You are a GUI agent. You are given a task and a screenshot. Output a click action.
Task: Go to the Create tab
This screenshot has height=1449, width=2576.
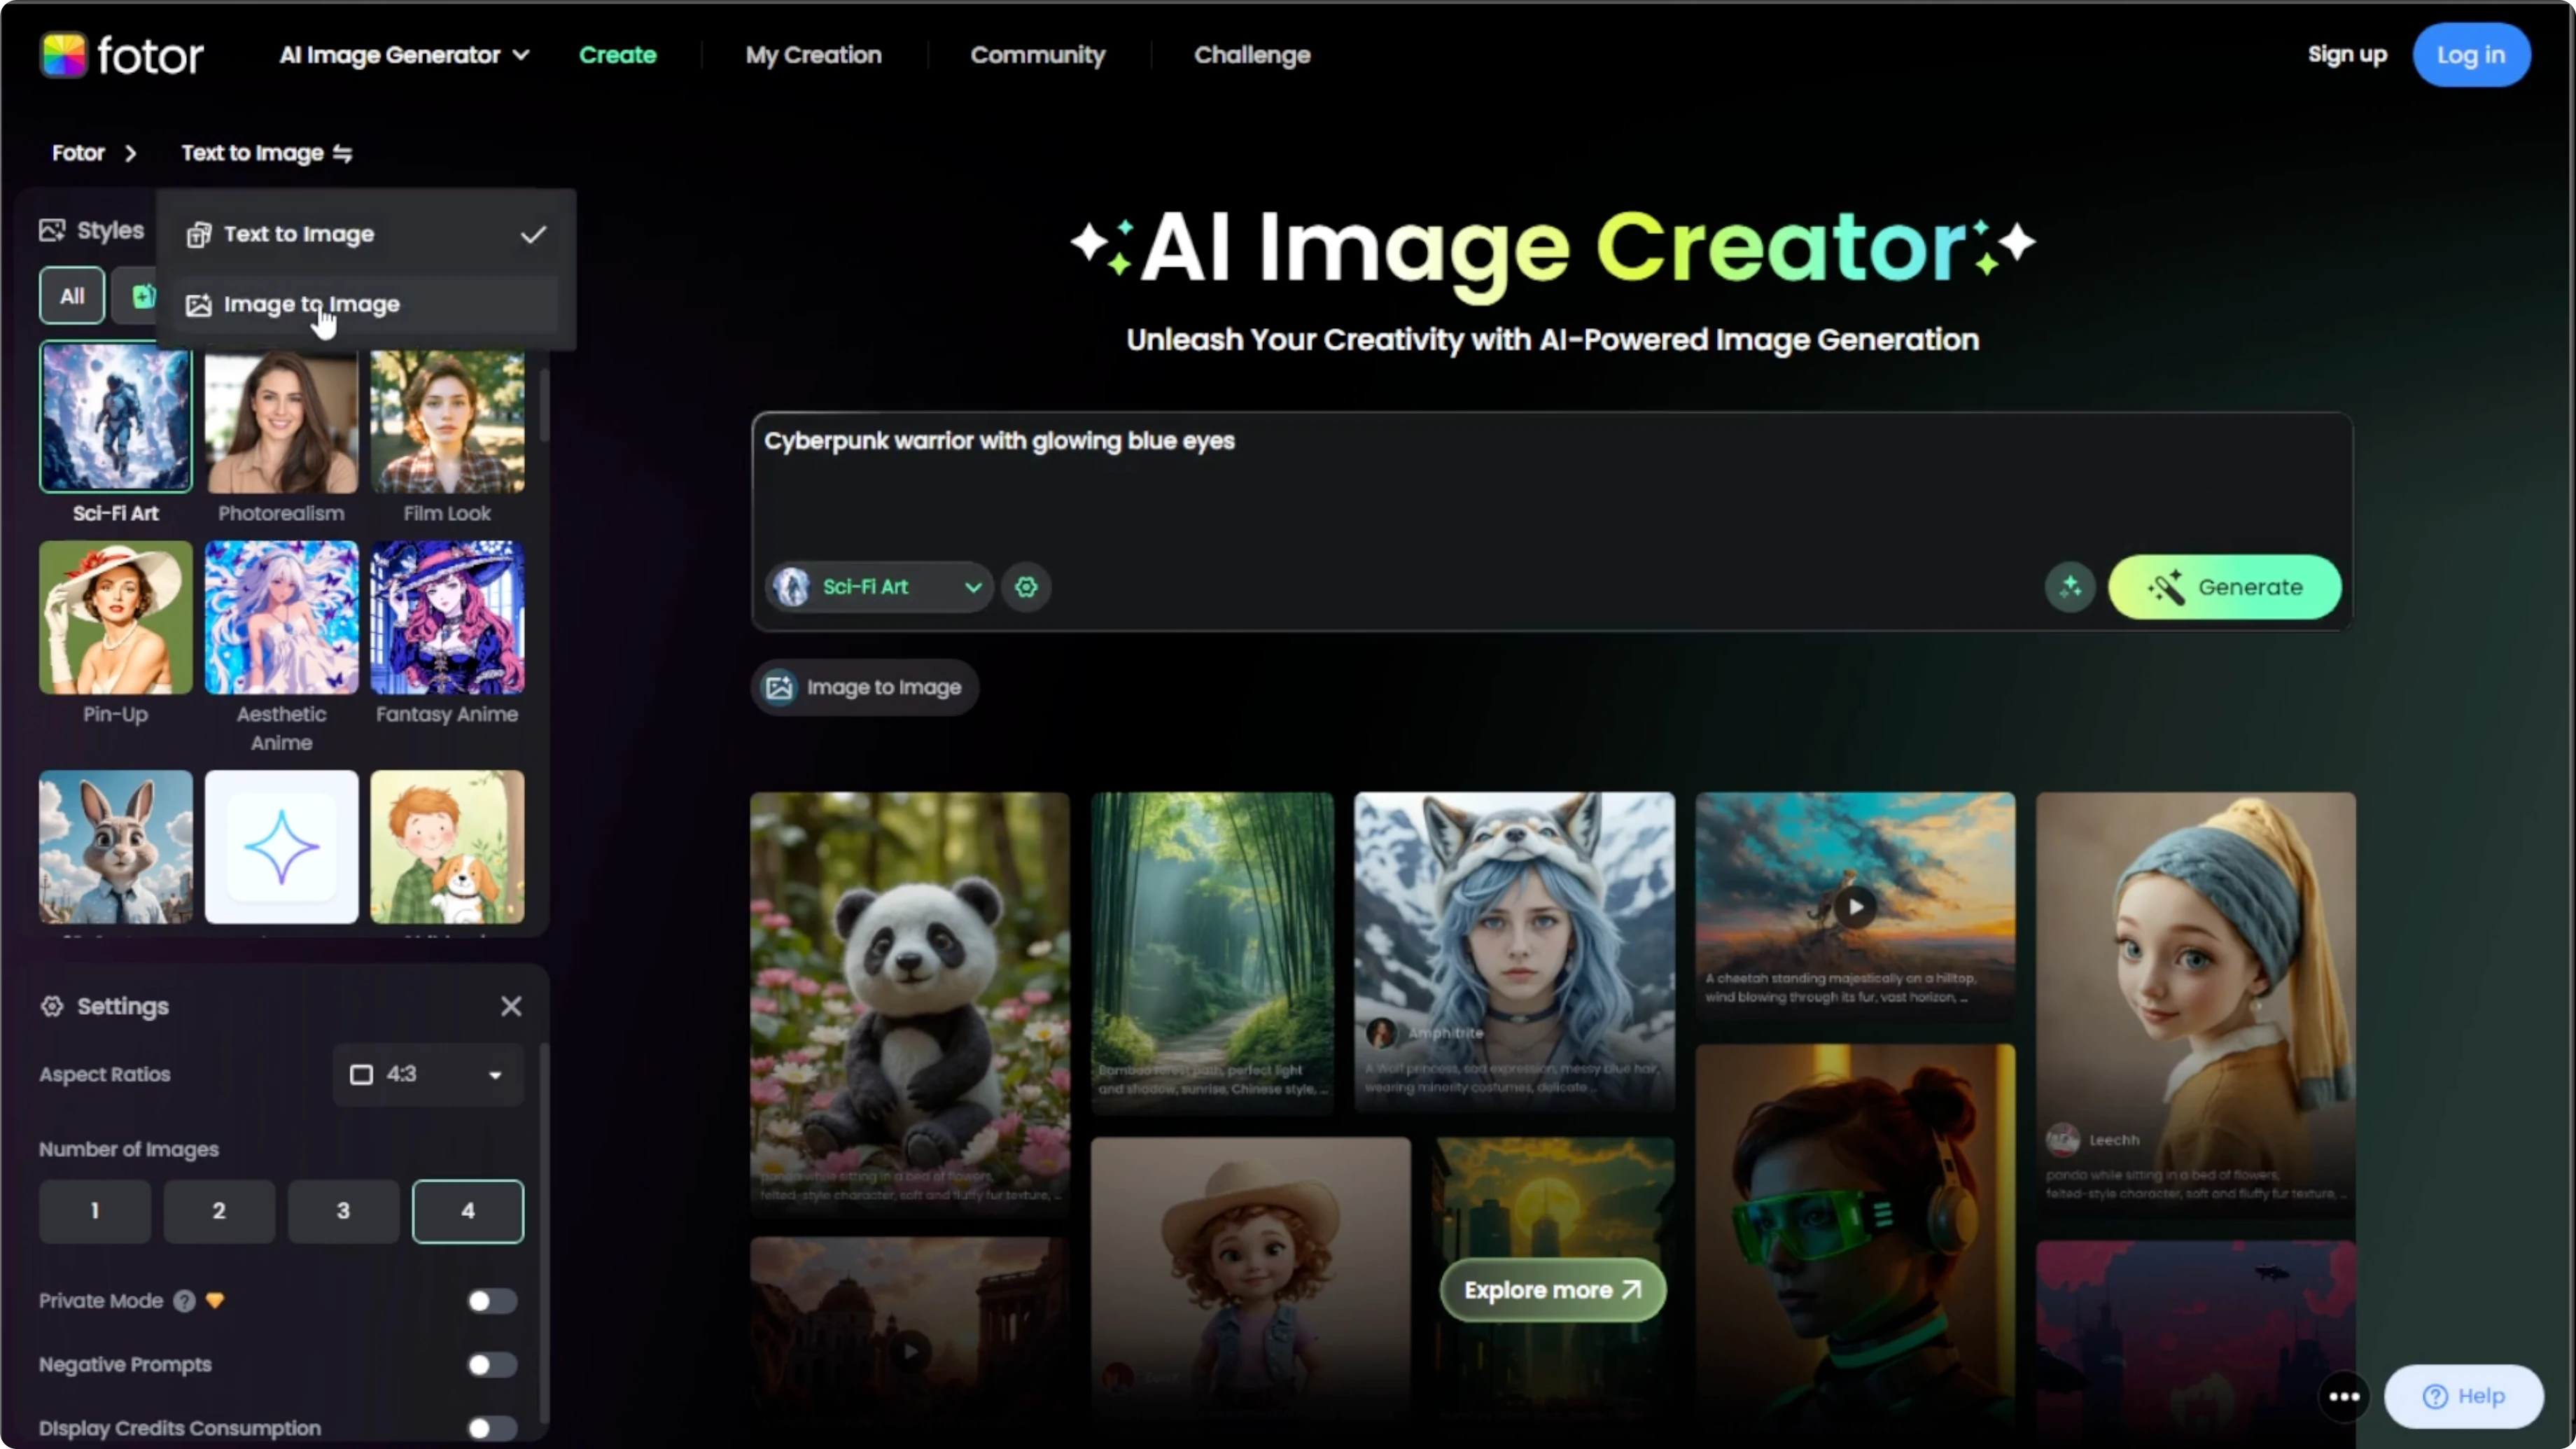pyautogui.click(x=617, y=55)
